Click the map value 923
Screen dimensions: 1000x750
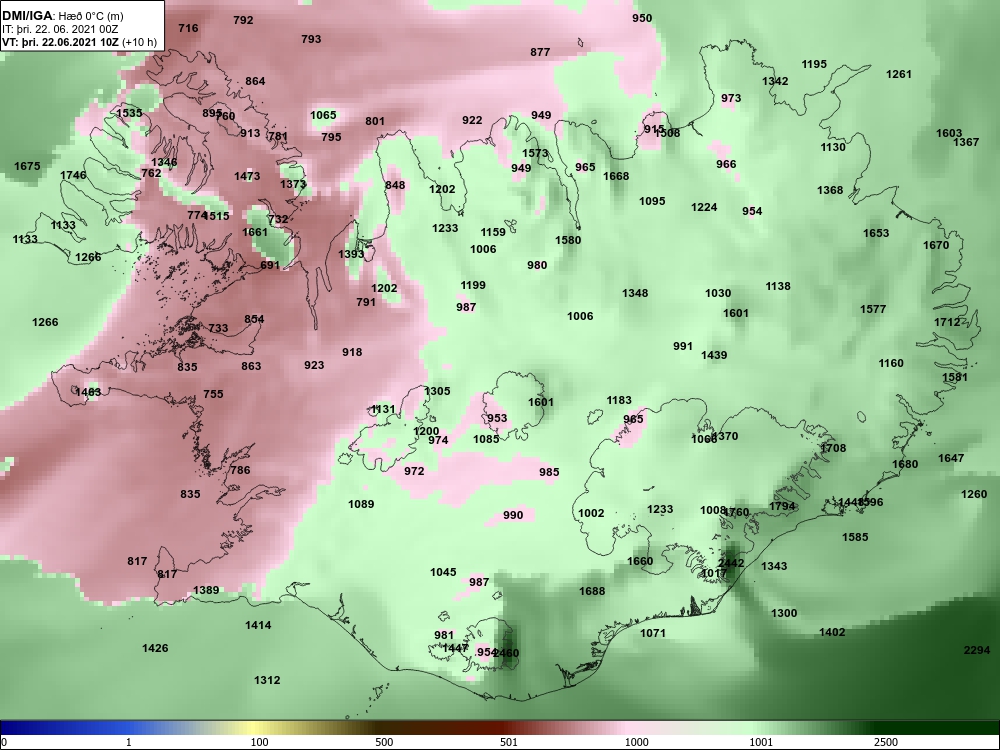314,365
